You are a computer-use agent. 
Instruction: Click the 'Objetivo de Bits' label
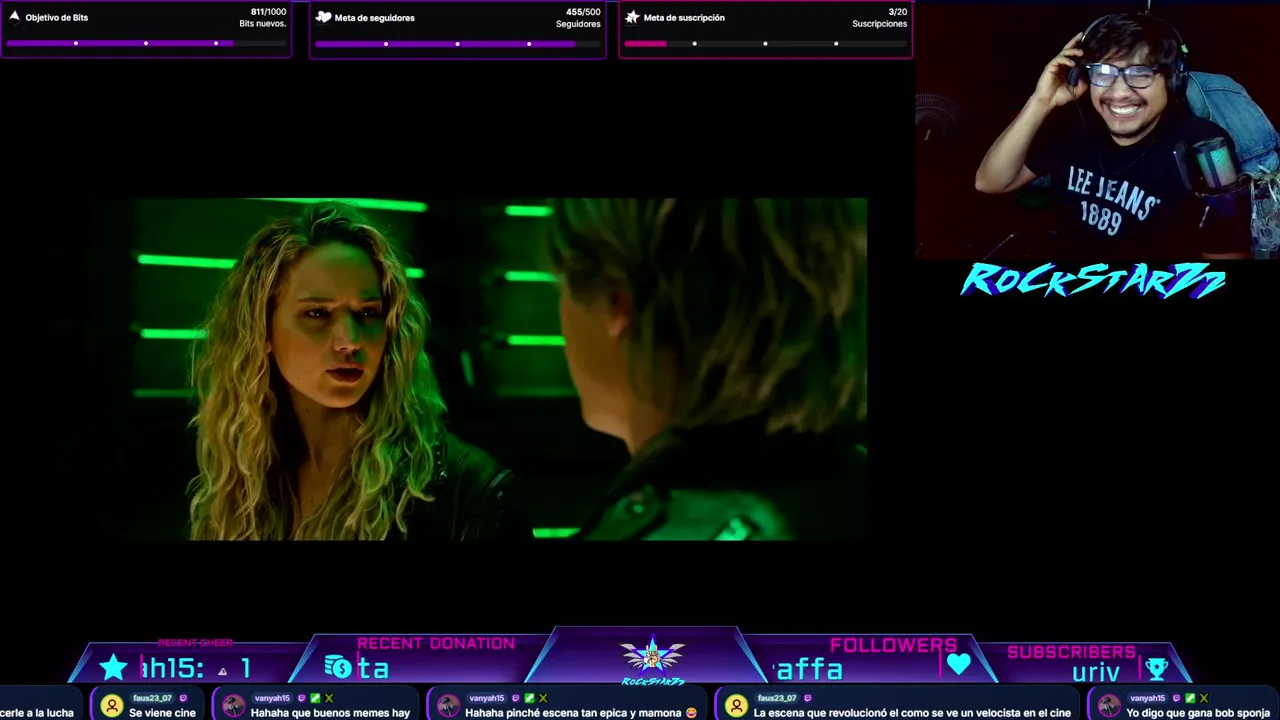point(57,17)
